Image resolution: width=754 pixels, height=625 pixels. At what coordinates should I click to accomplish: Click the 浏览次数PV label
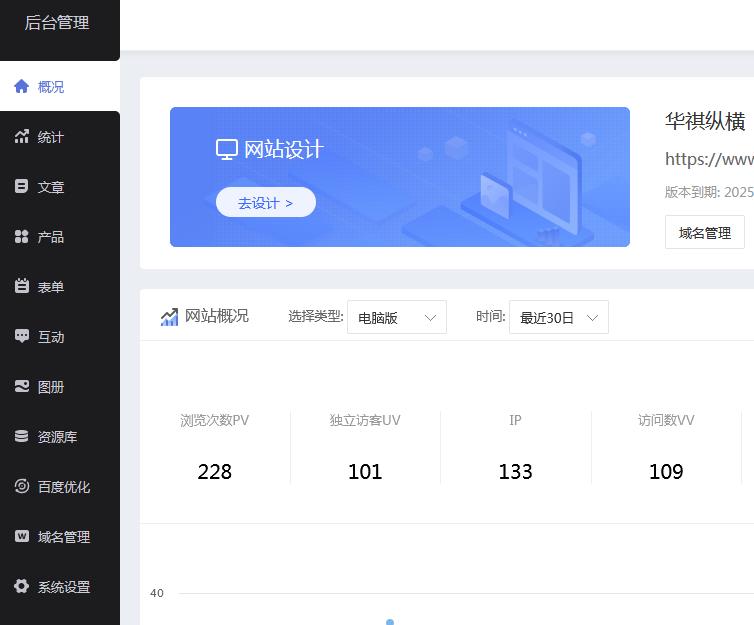click(x=214, y=420)
